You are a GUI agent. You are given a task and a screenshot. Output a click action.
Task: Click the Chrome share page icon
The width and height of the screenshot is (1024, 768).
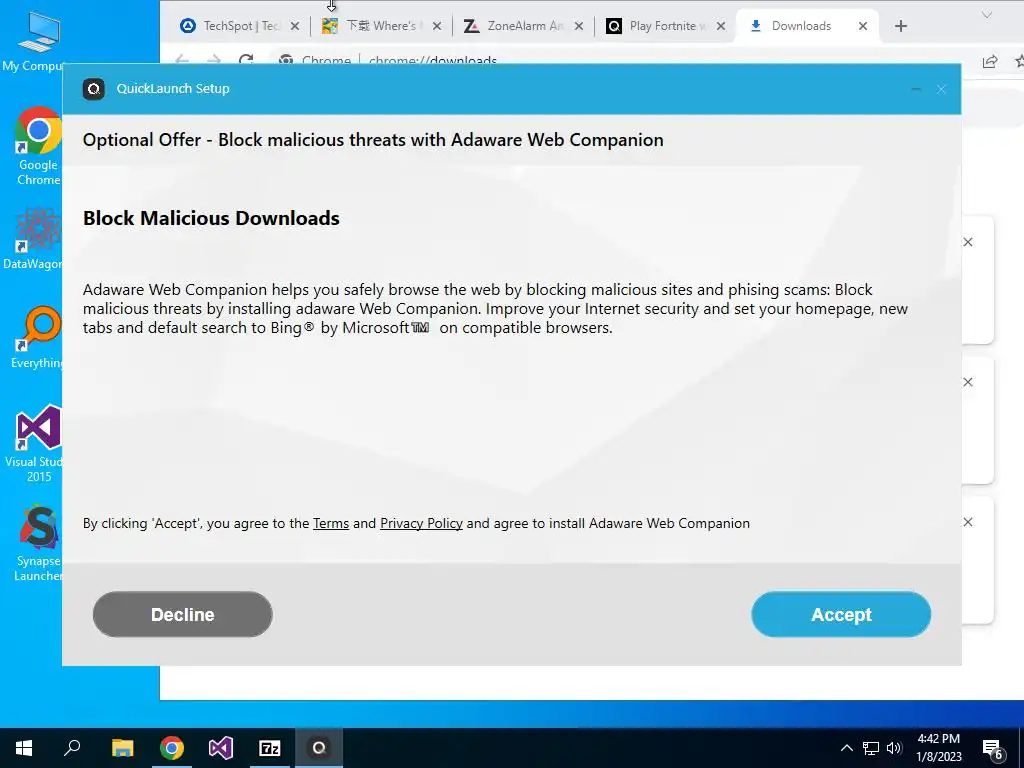pos(989,61)
